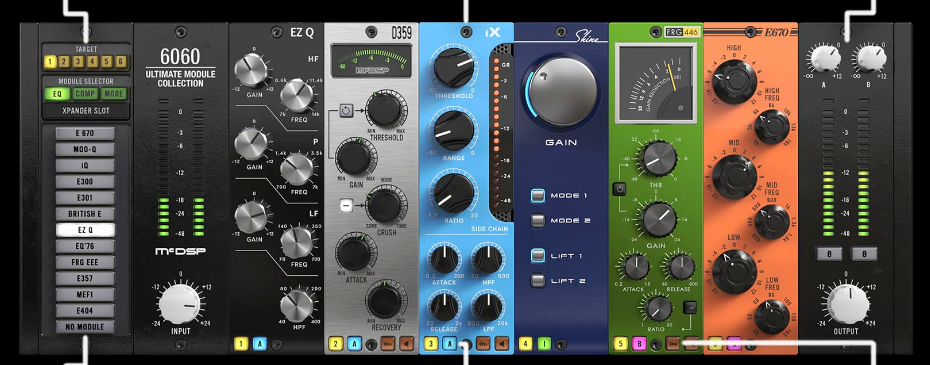Pick the BRITISH E module
930x365 pixels.
click(85, 214)
